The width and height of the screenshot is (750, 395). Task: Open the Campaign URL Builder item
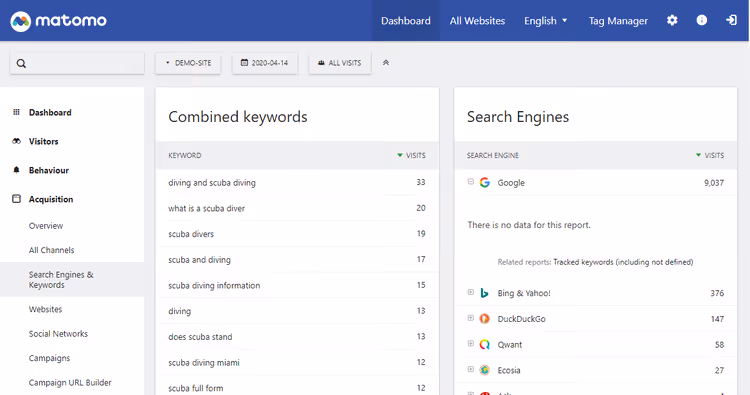tap(70, 383)
